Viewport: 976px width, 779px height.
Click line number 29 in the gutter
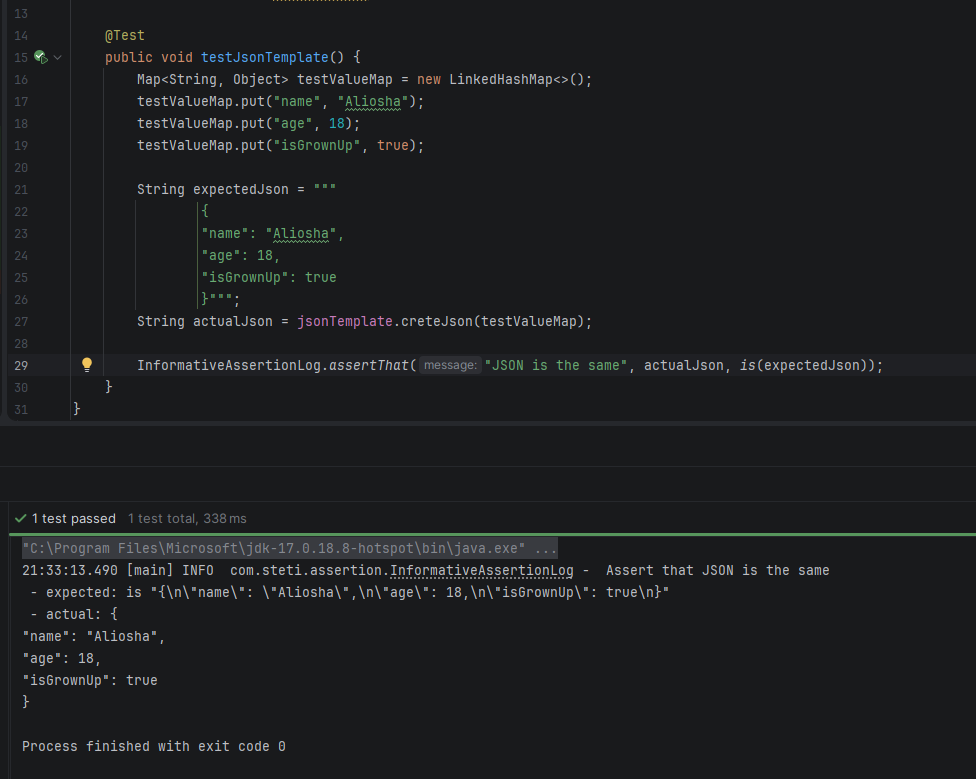(21, 365)
